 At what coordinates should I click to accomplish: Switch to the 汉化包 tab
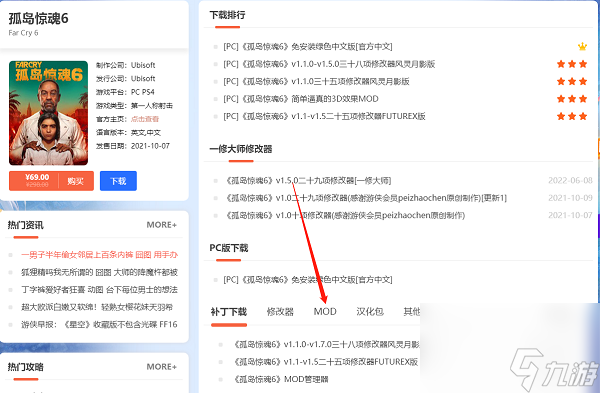coord(370,311)
